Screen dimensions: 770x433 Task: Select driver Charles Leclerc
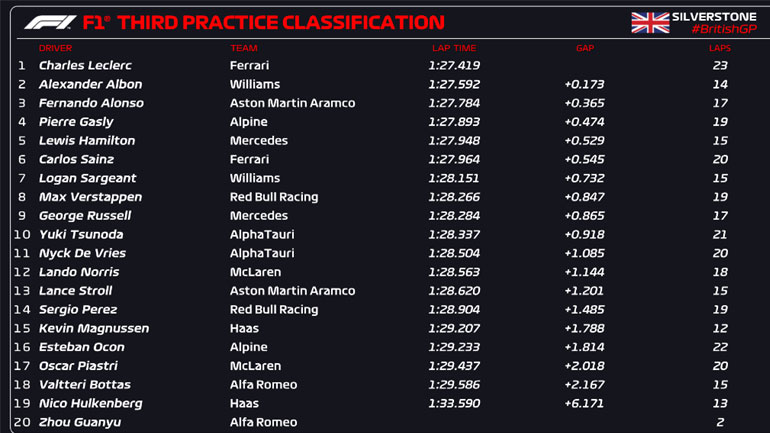coord(85,66)
